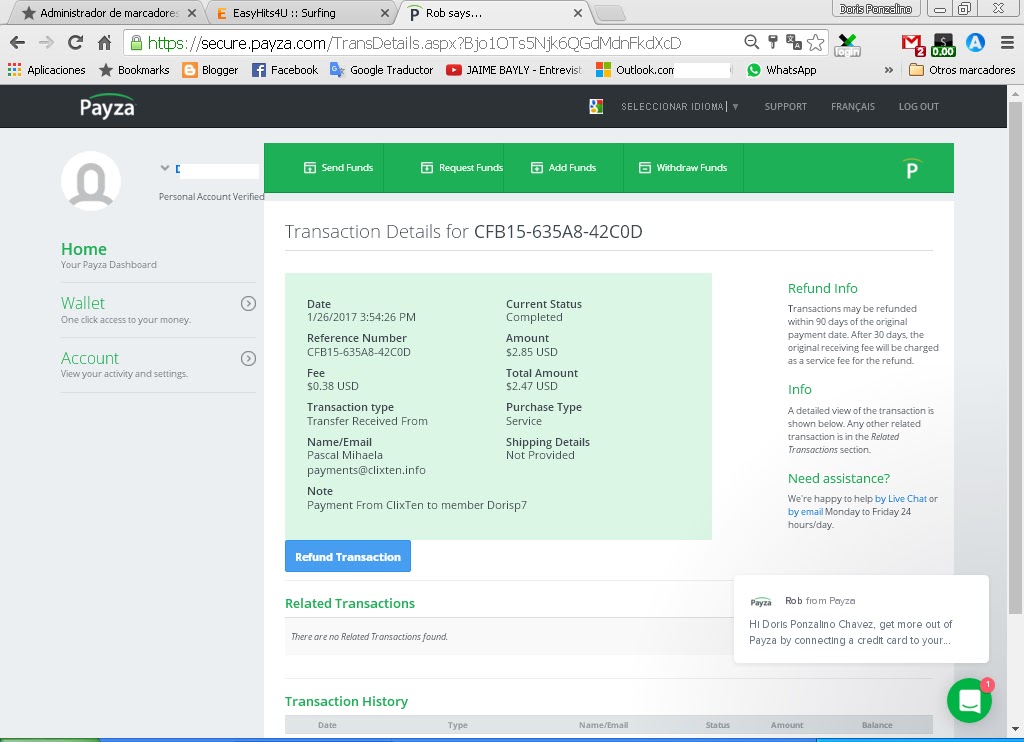Open the Blogger bookmark
The width and height of the screenshot is (1024, 742).
(210, 70)
